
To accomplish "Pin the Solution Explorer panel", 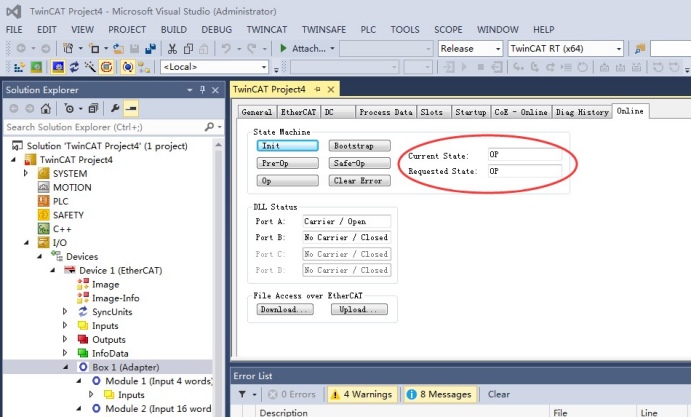I will click(203, 90).
